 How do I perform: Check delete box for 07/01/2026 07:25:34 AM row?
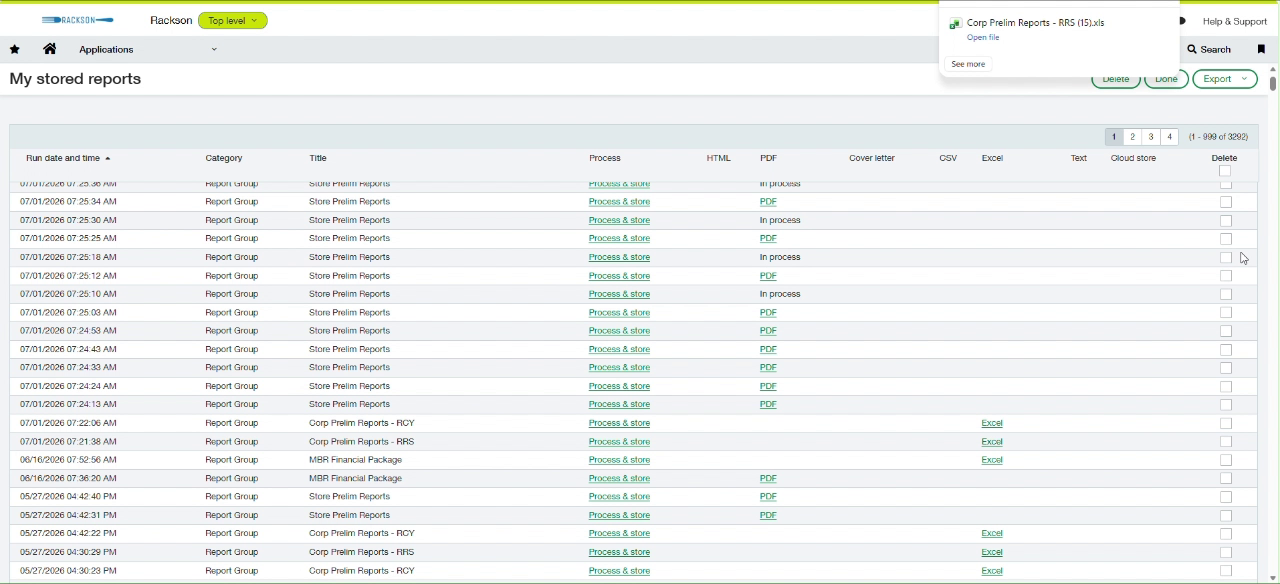[x=1226, y=202]
